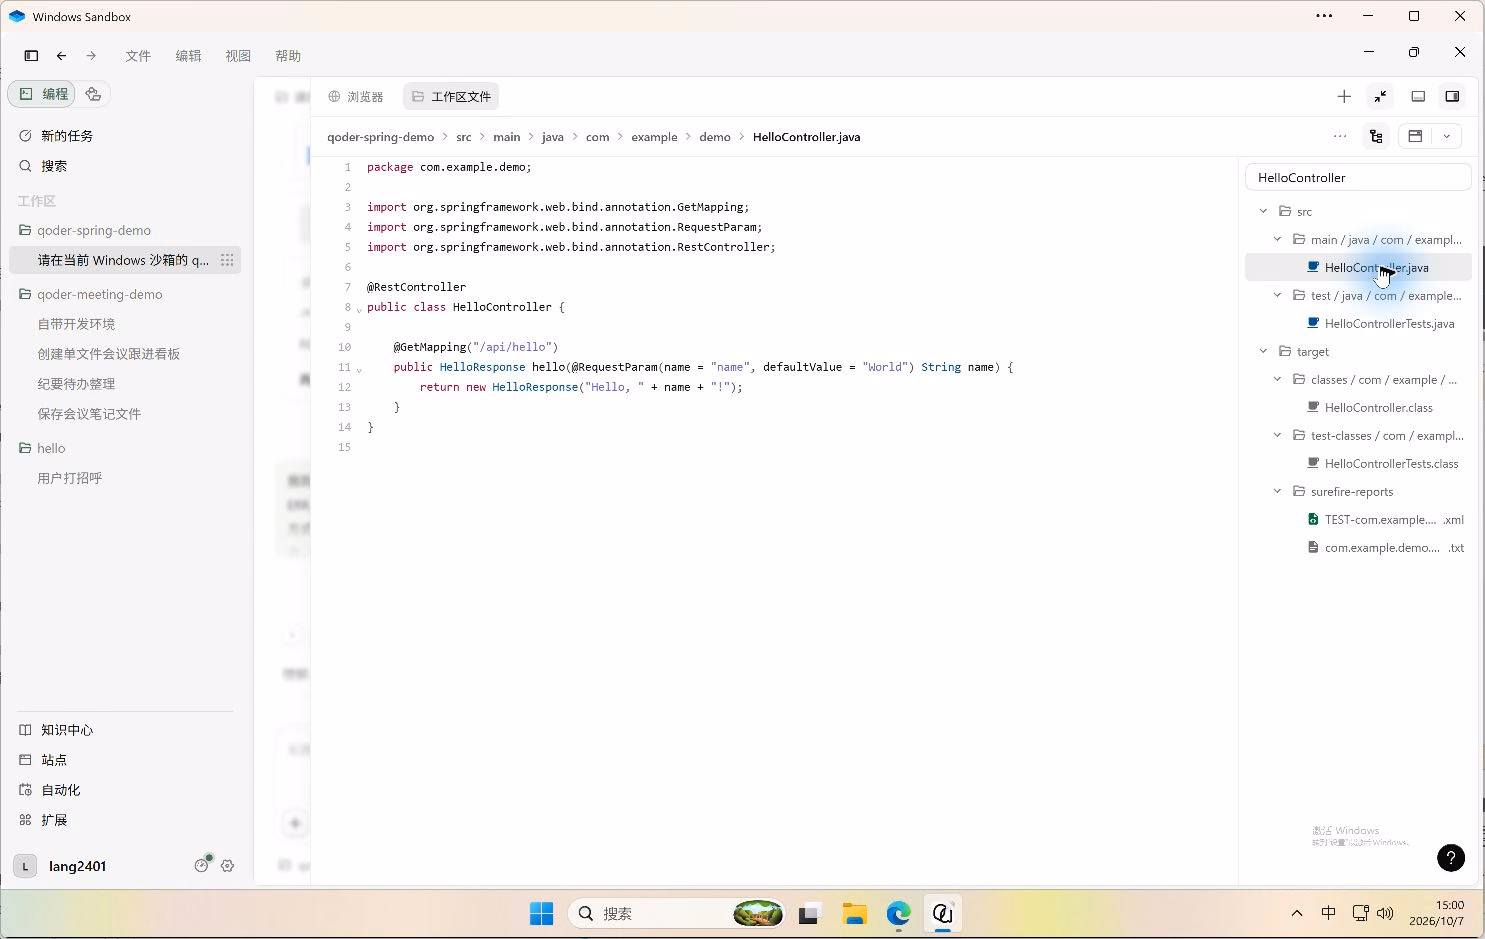
Task: Open the 编辑 menu
Action: [x=188, y=56]
